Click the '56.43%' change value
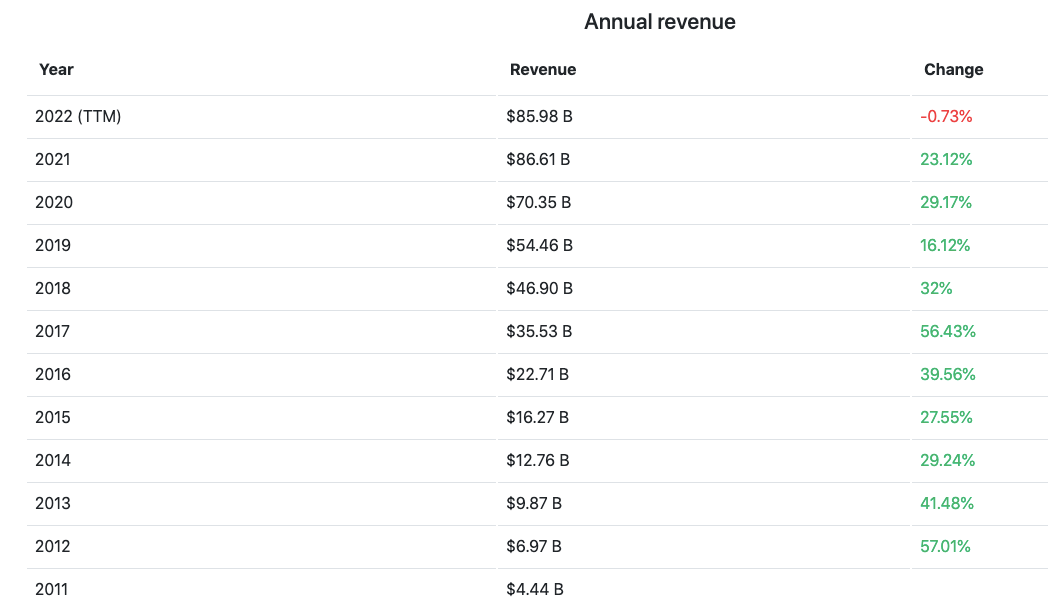 pyautogui.click(x=948, y=331)
